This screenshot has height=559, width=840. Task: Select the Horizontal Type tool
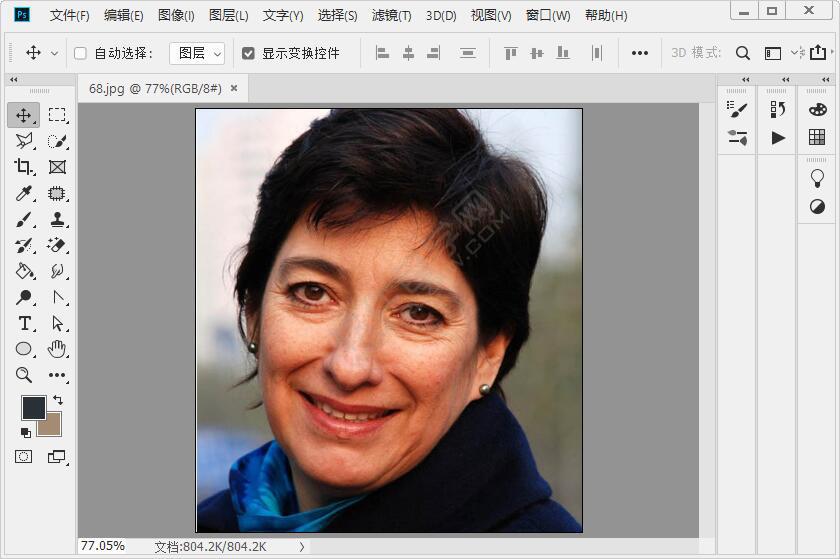[x=24, y=323]
